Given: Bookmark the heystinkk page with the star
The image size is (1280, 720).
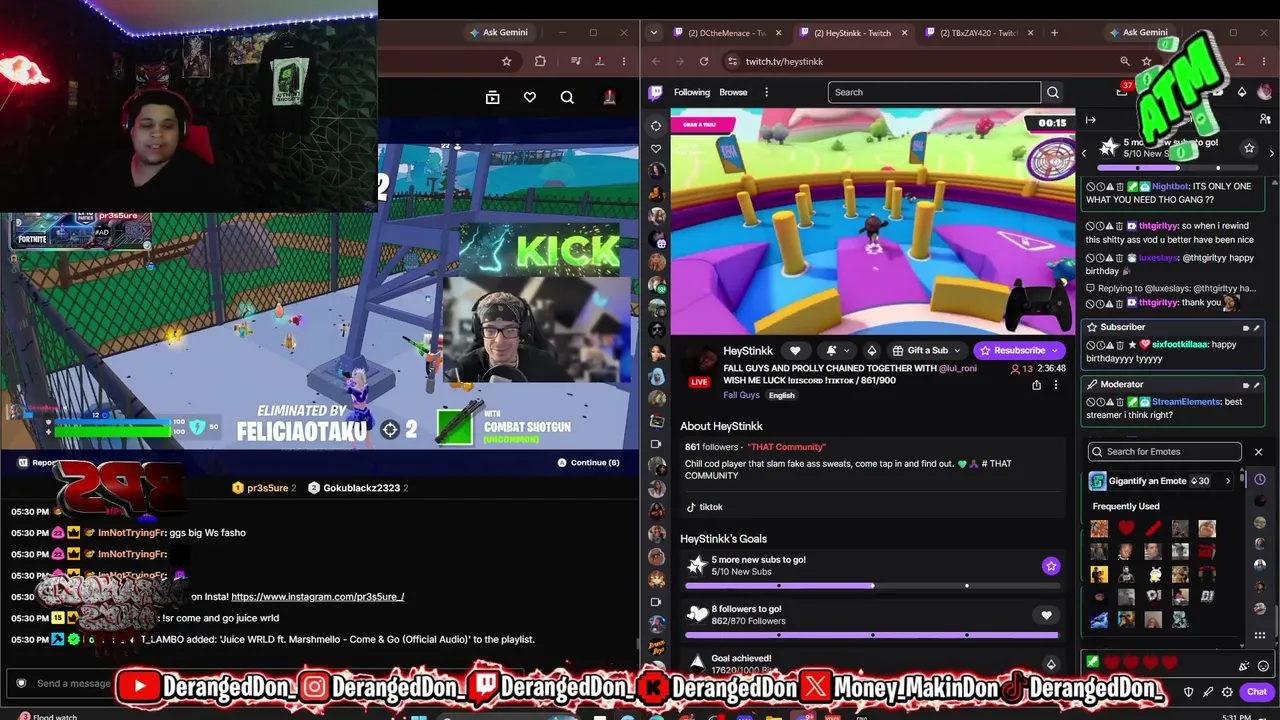Looking at the screenshot, I should click(1147, 61).
